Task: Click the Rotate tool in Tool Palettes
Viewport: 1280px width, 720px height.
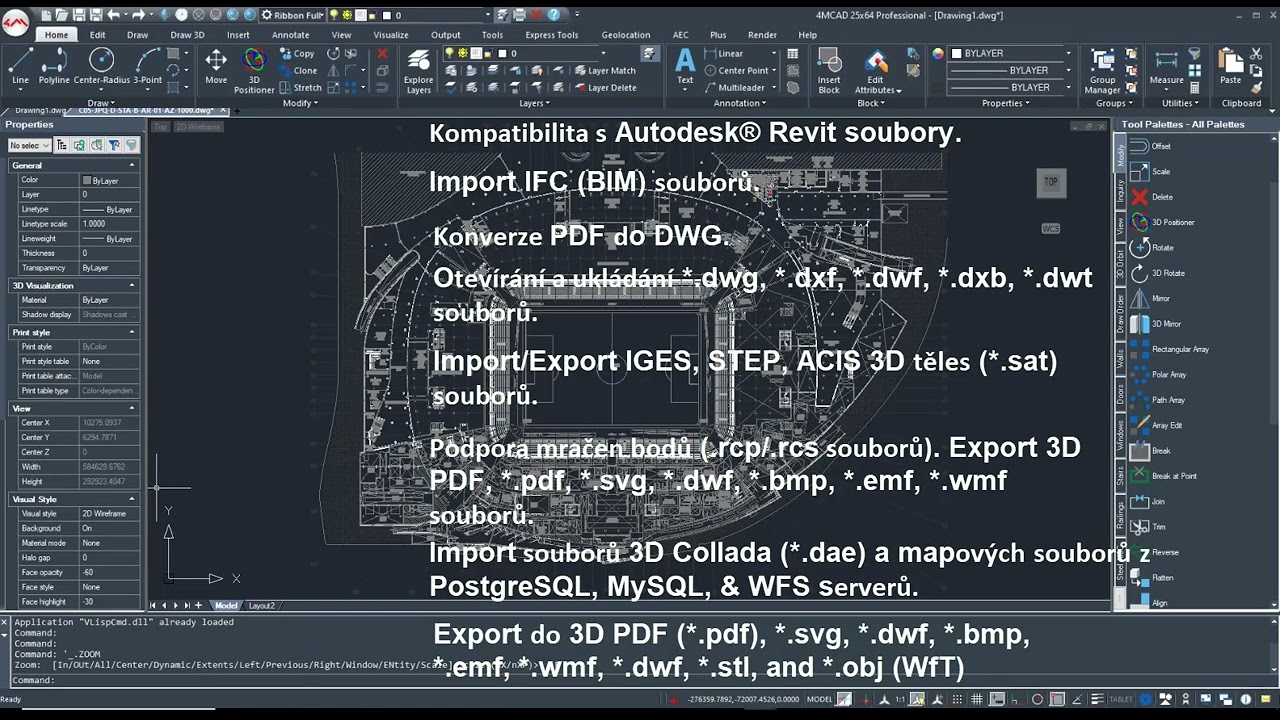Action: coord(1152,247)
